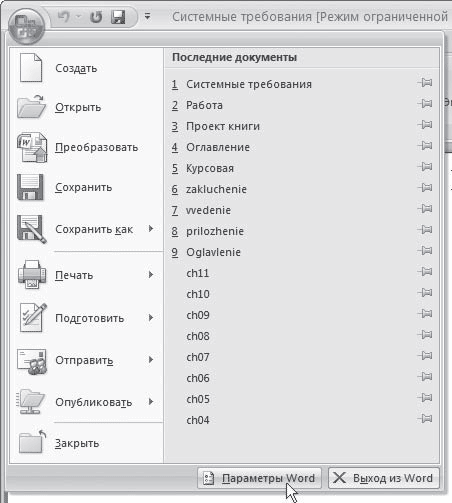Pin Системные требования to the recent list

coord(425,82)
